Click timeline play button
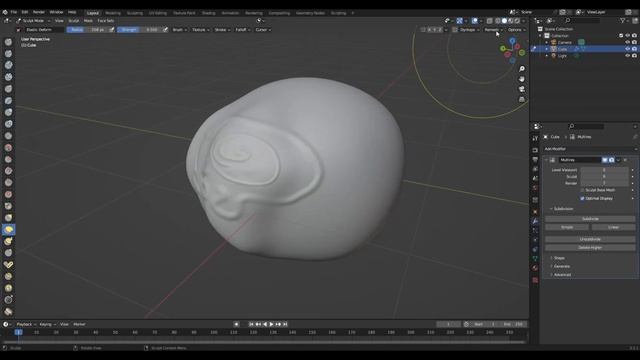 (271, 324)
